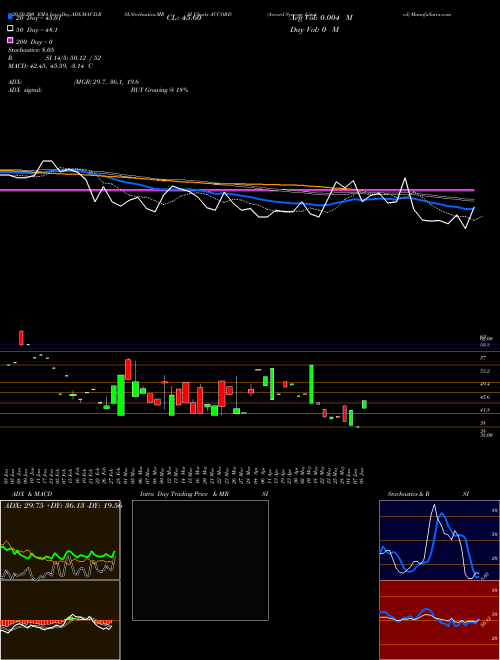Open the MACD histogram mini chart

tap(60, 620)
